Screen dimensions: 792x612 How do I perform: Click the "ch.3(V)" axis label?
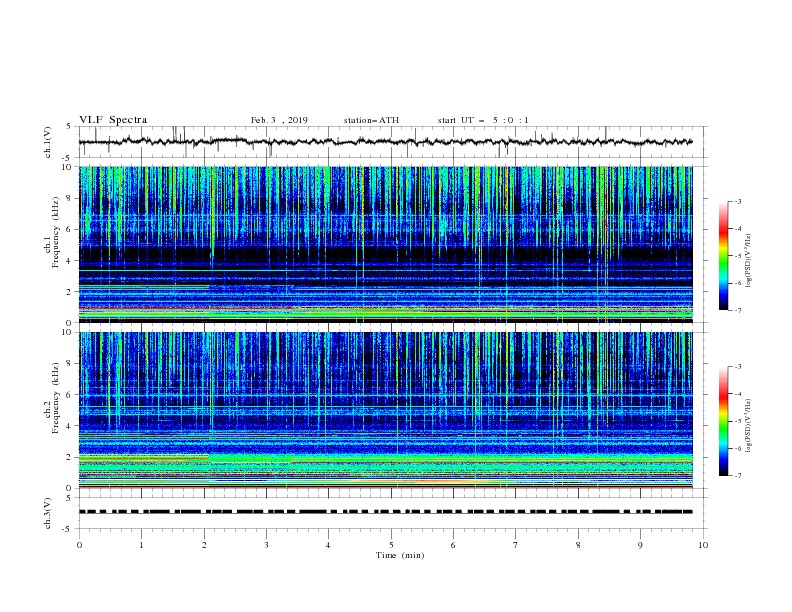[48, 513]
